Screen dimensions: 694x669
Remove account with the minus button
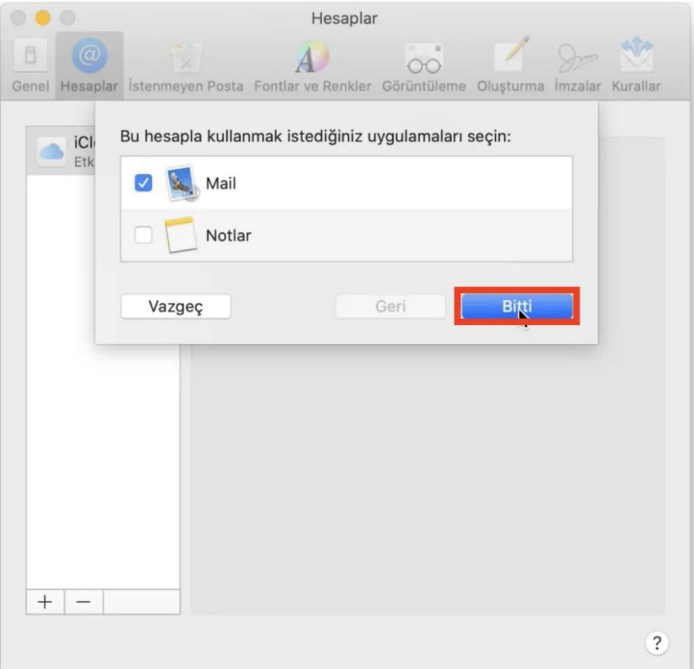pyautogui.click(x=83, y=602)
